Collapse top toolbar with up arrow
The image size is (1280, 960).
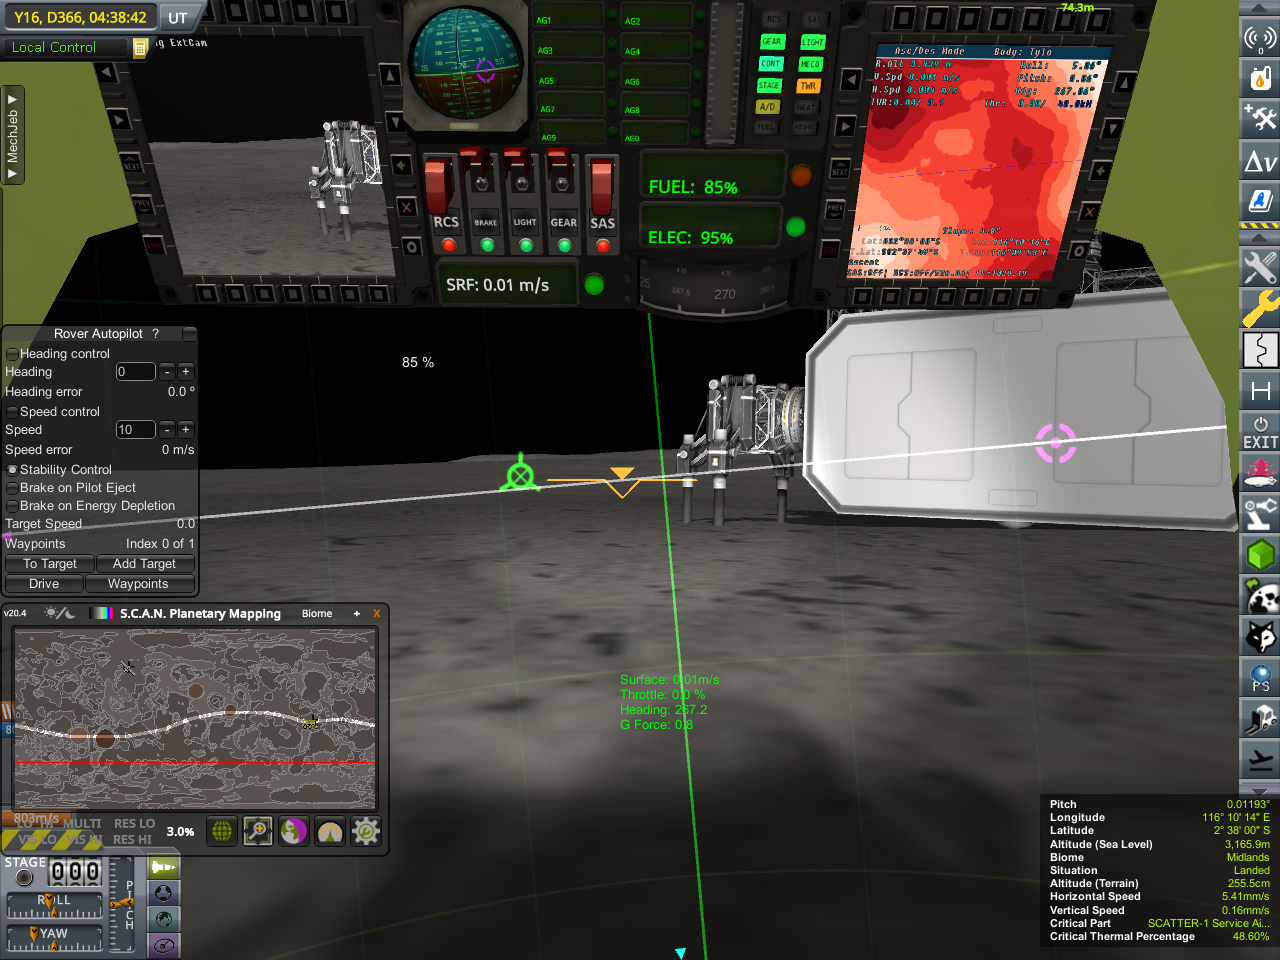[x=1260, y=8]
